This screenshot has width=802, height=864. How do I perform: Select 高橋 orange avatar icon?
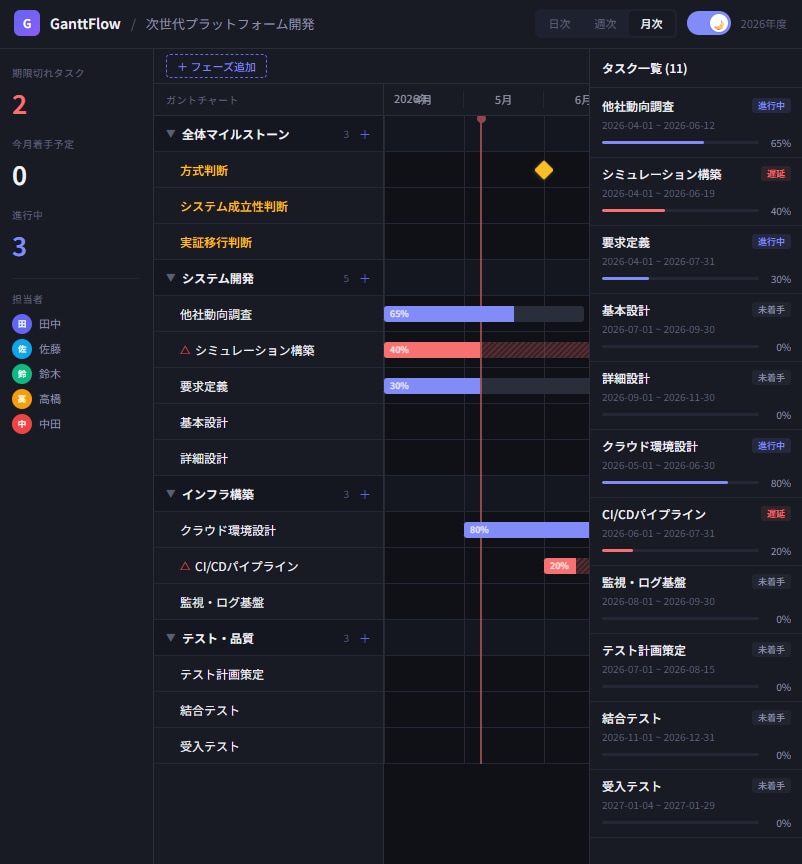pyautogui.click(x=22, y=399)
